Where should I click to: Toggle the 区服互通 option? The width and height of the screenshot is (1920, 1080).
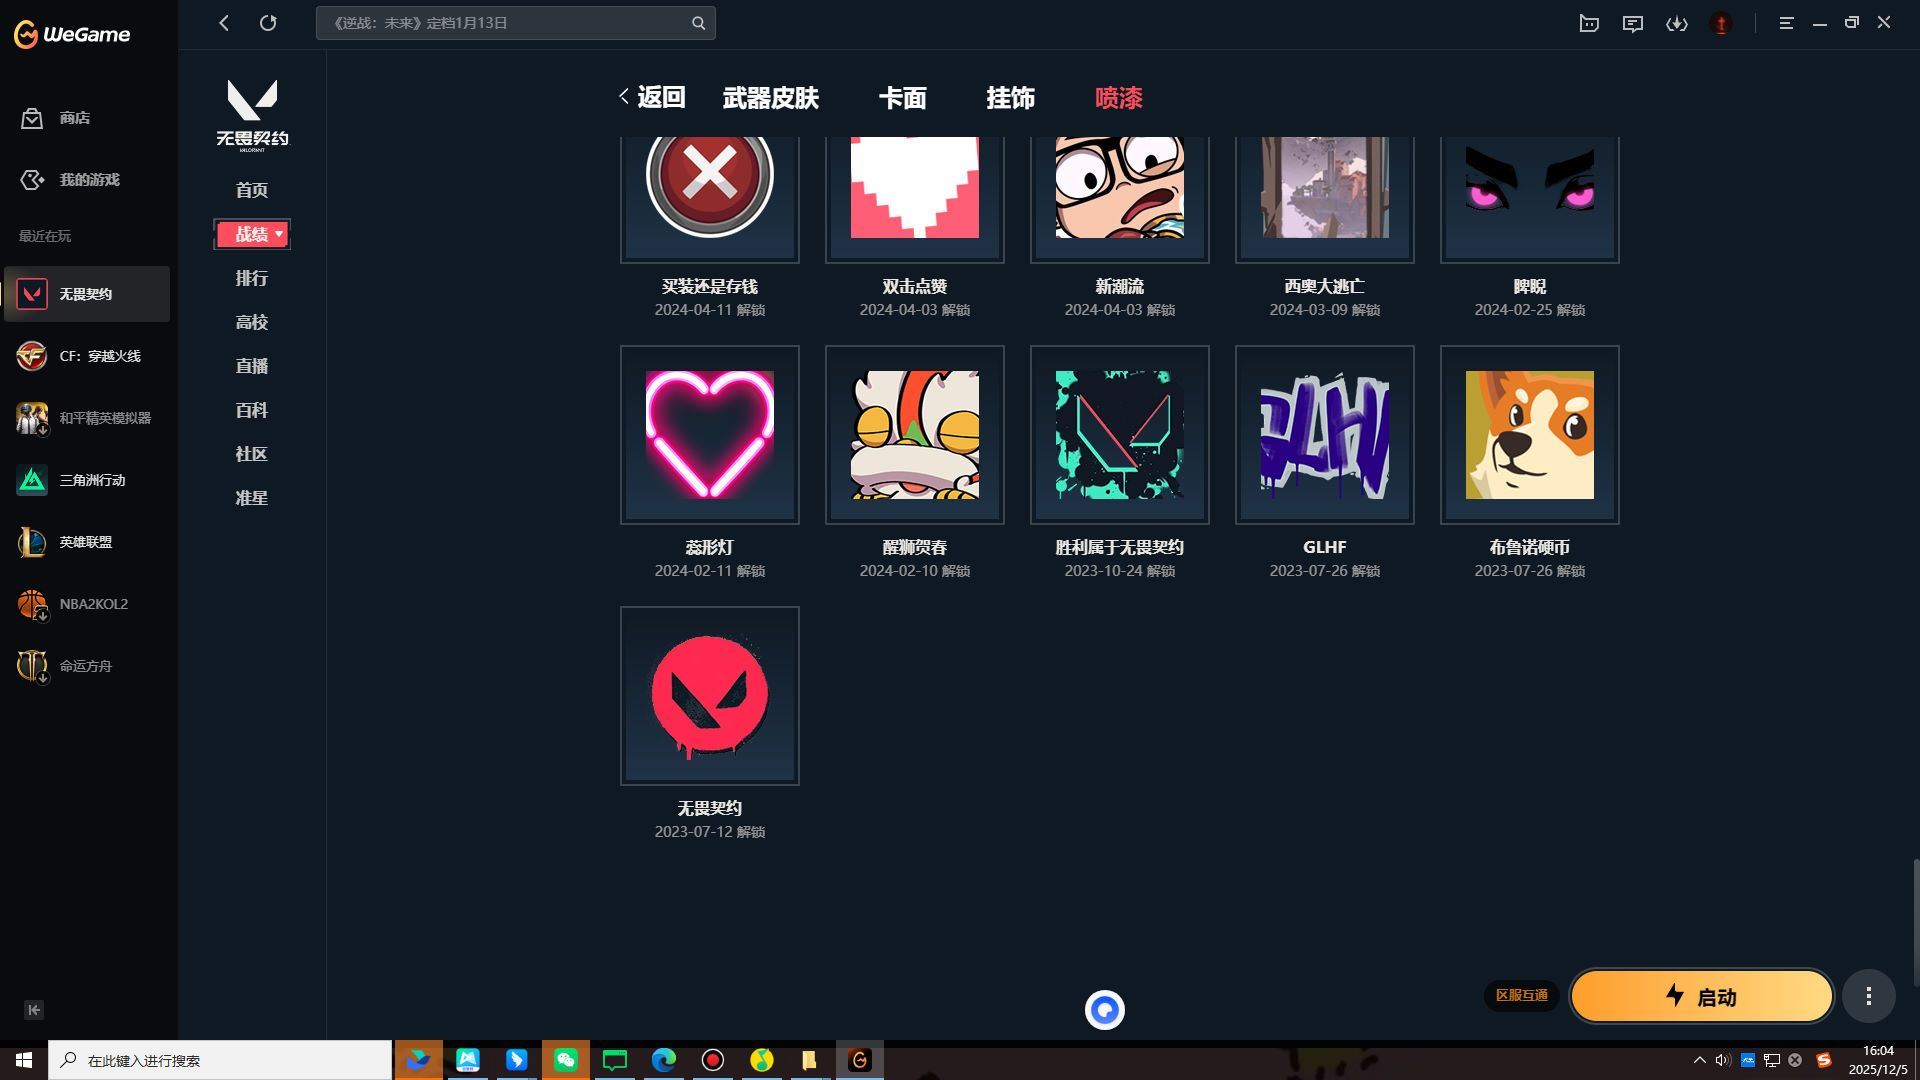(1521, 996)
